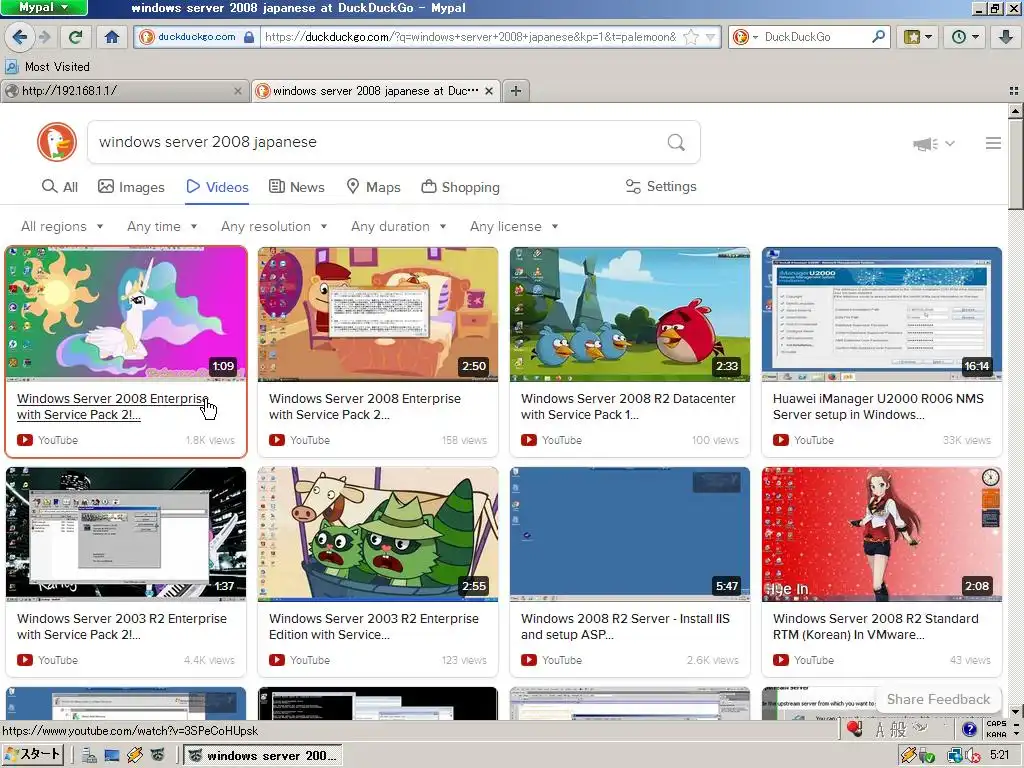Image resolution: width=1024 pixels, height=768 pixels.
Task: Click the Share Feedback button
Action: pos(938,699)
